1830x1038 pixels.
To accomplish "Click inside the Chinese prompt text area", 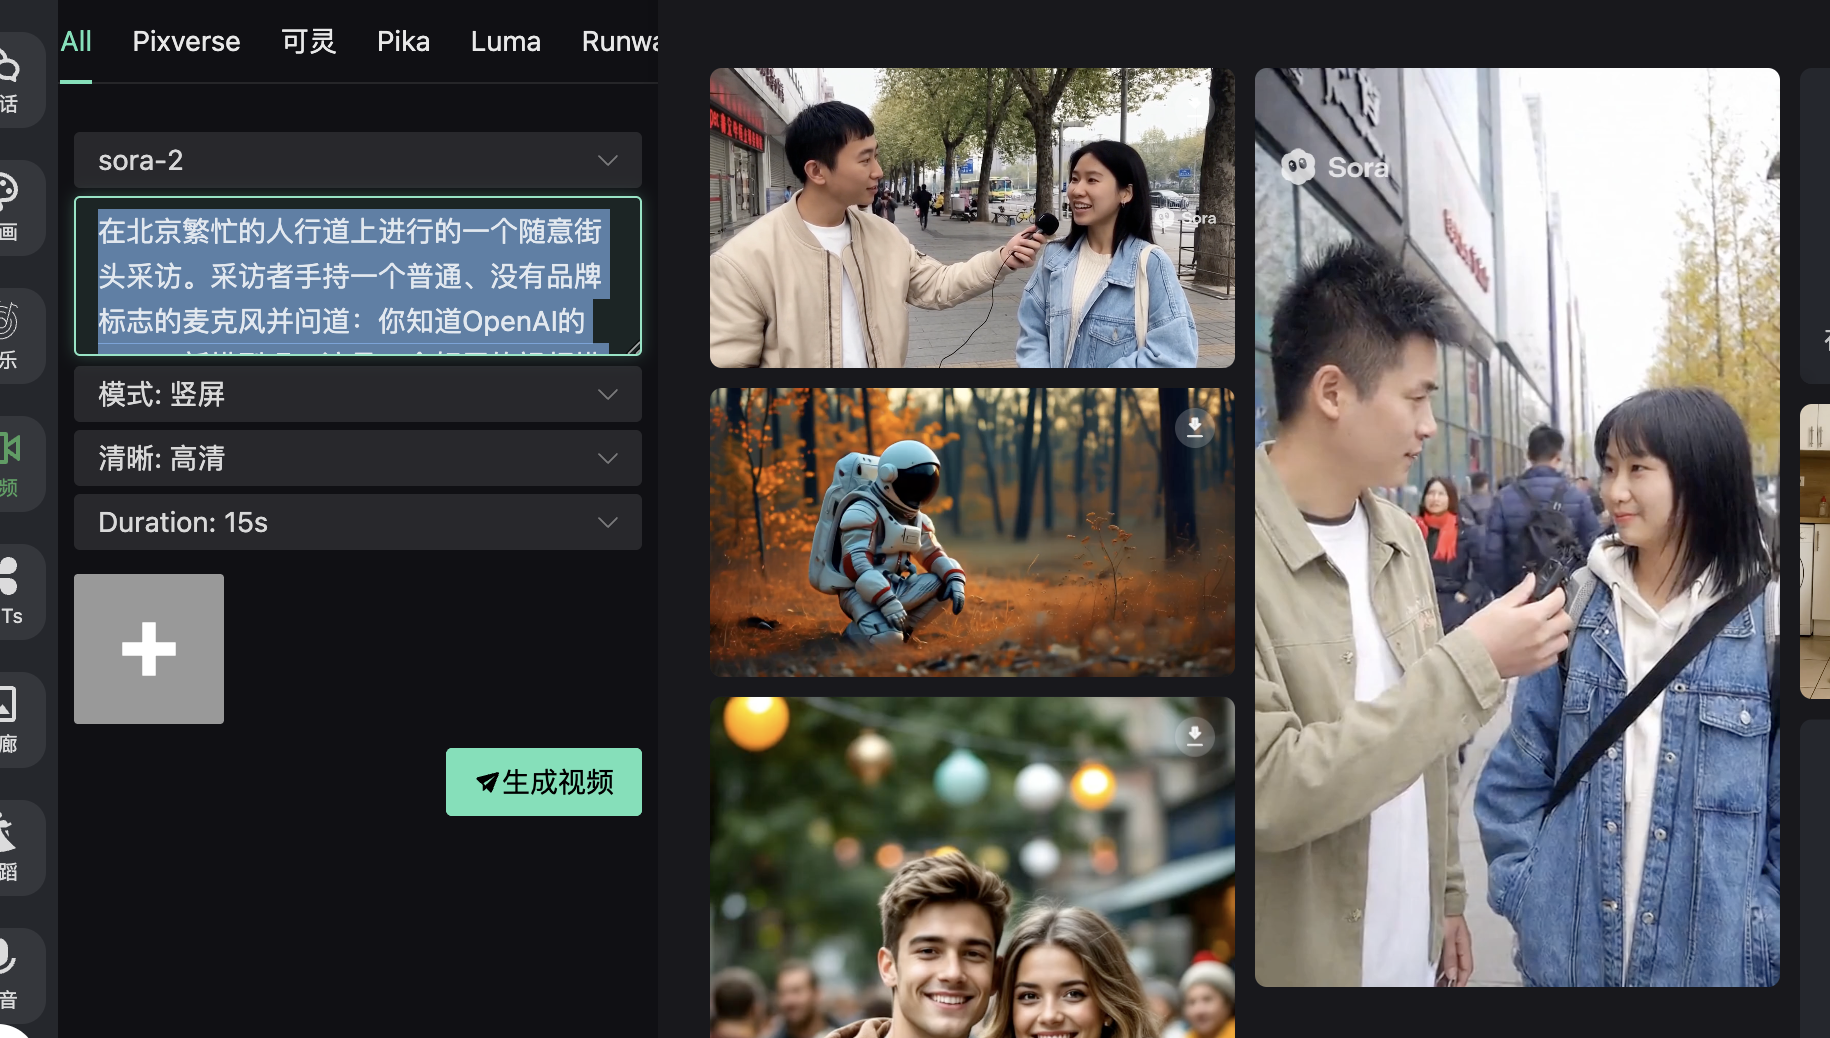I will [357, 276].
